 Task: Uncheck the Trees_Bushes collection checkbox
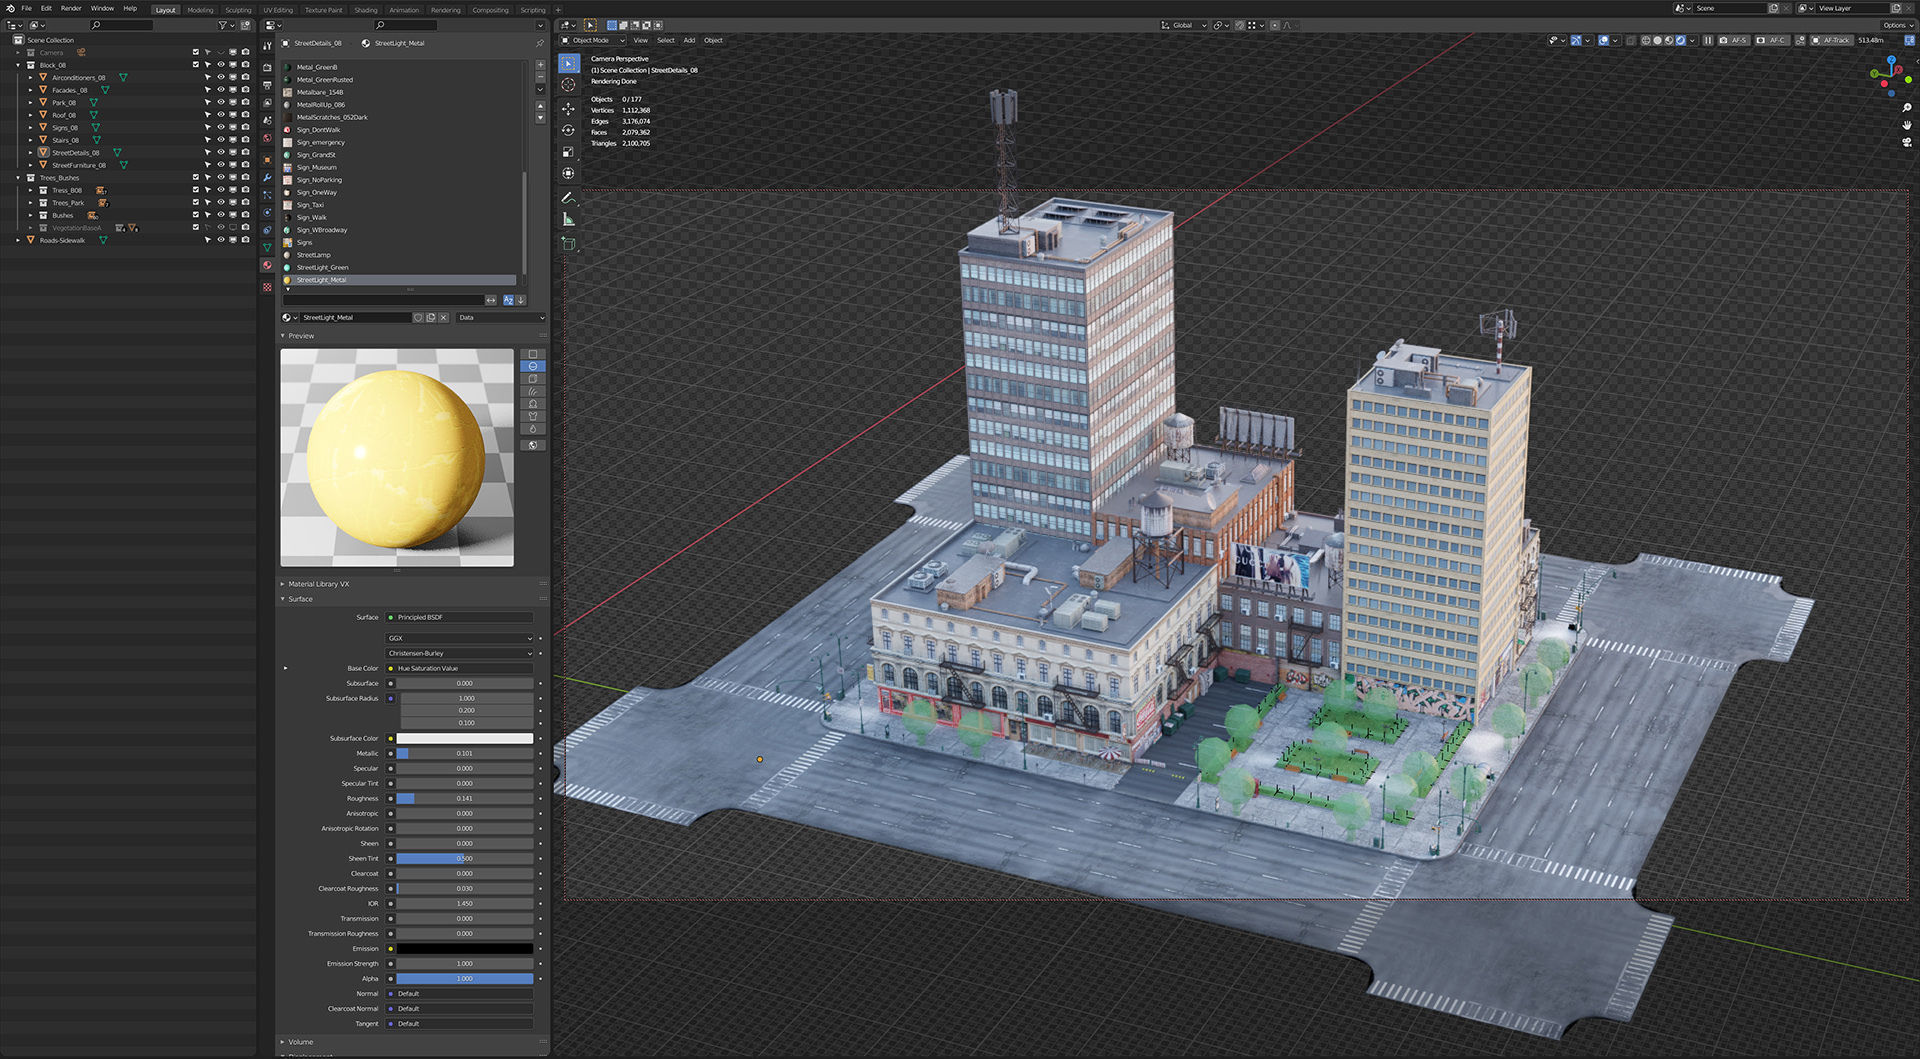(x=196, y=177)
